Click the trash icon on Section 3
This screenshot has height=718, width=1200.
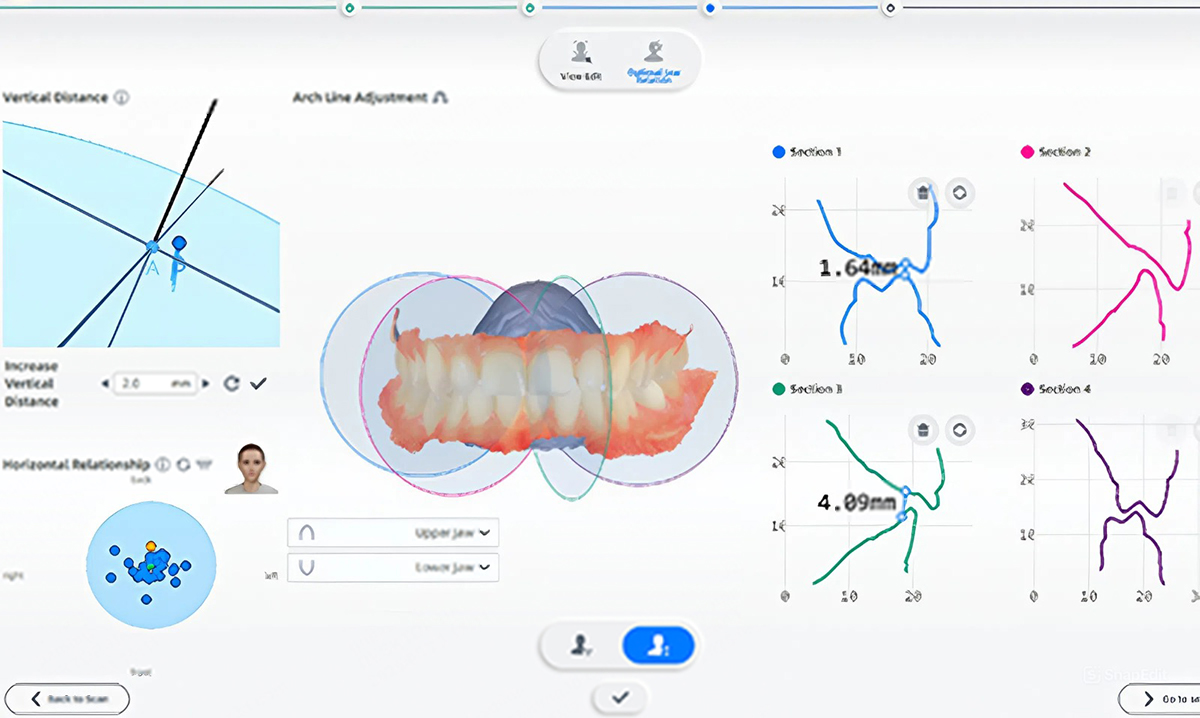(x=922, y=430)
